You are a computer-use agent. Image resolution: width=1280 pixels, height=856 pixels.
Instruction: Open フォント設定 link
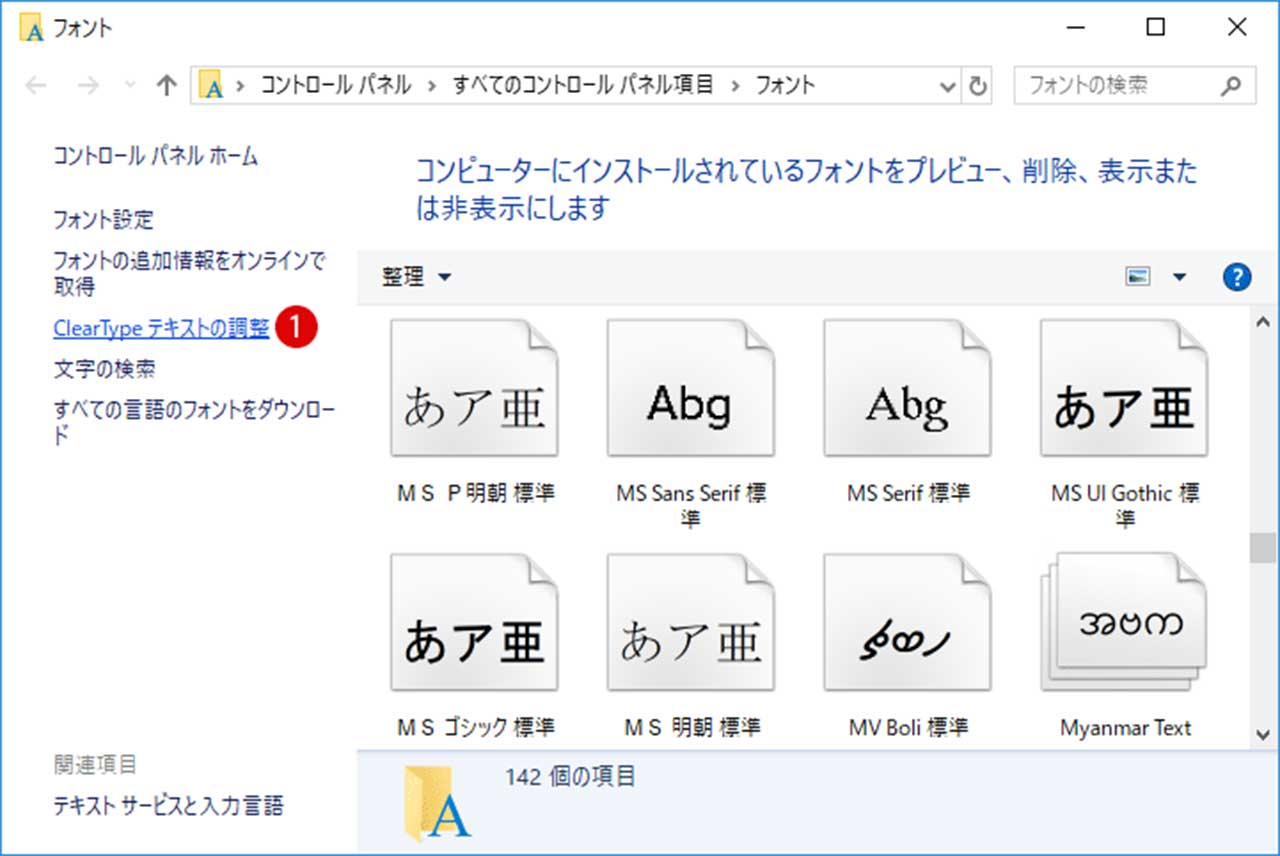[x=104, y=220]
